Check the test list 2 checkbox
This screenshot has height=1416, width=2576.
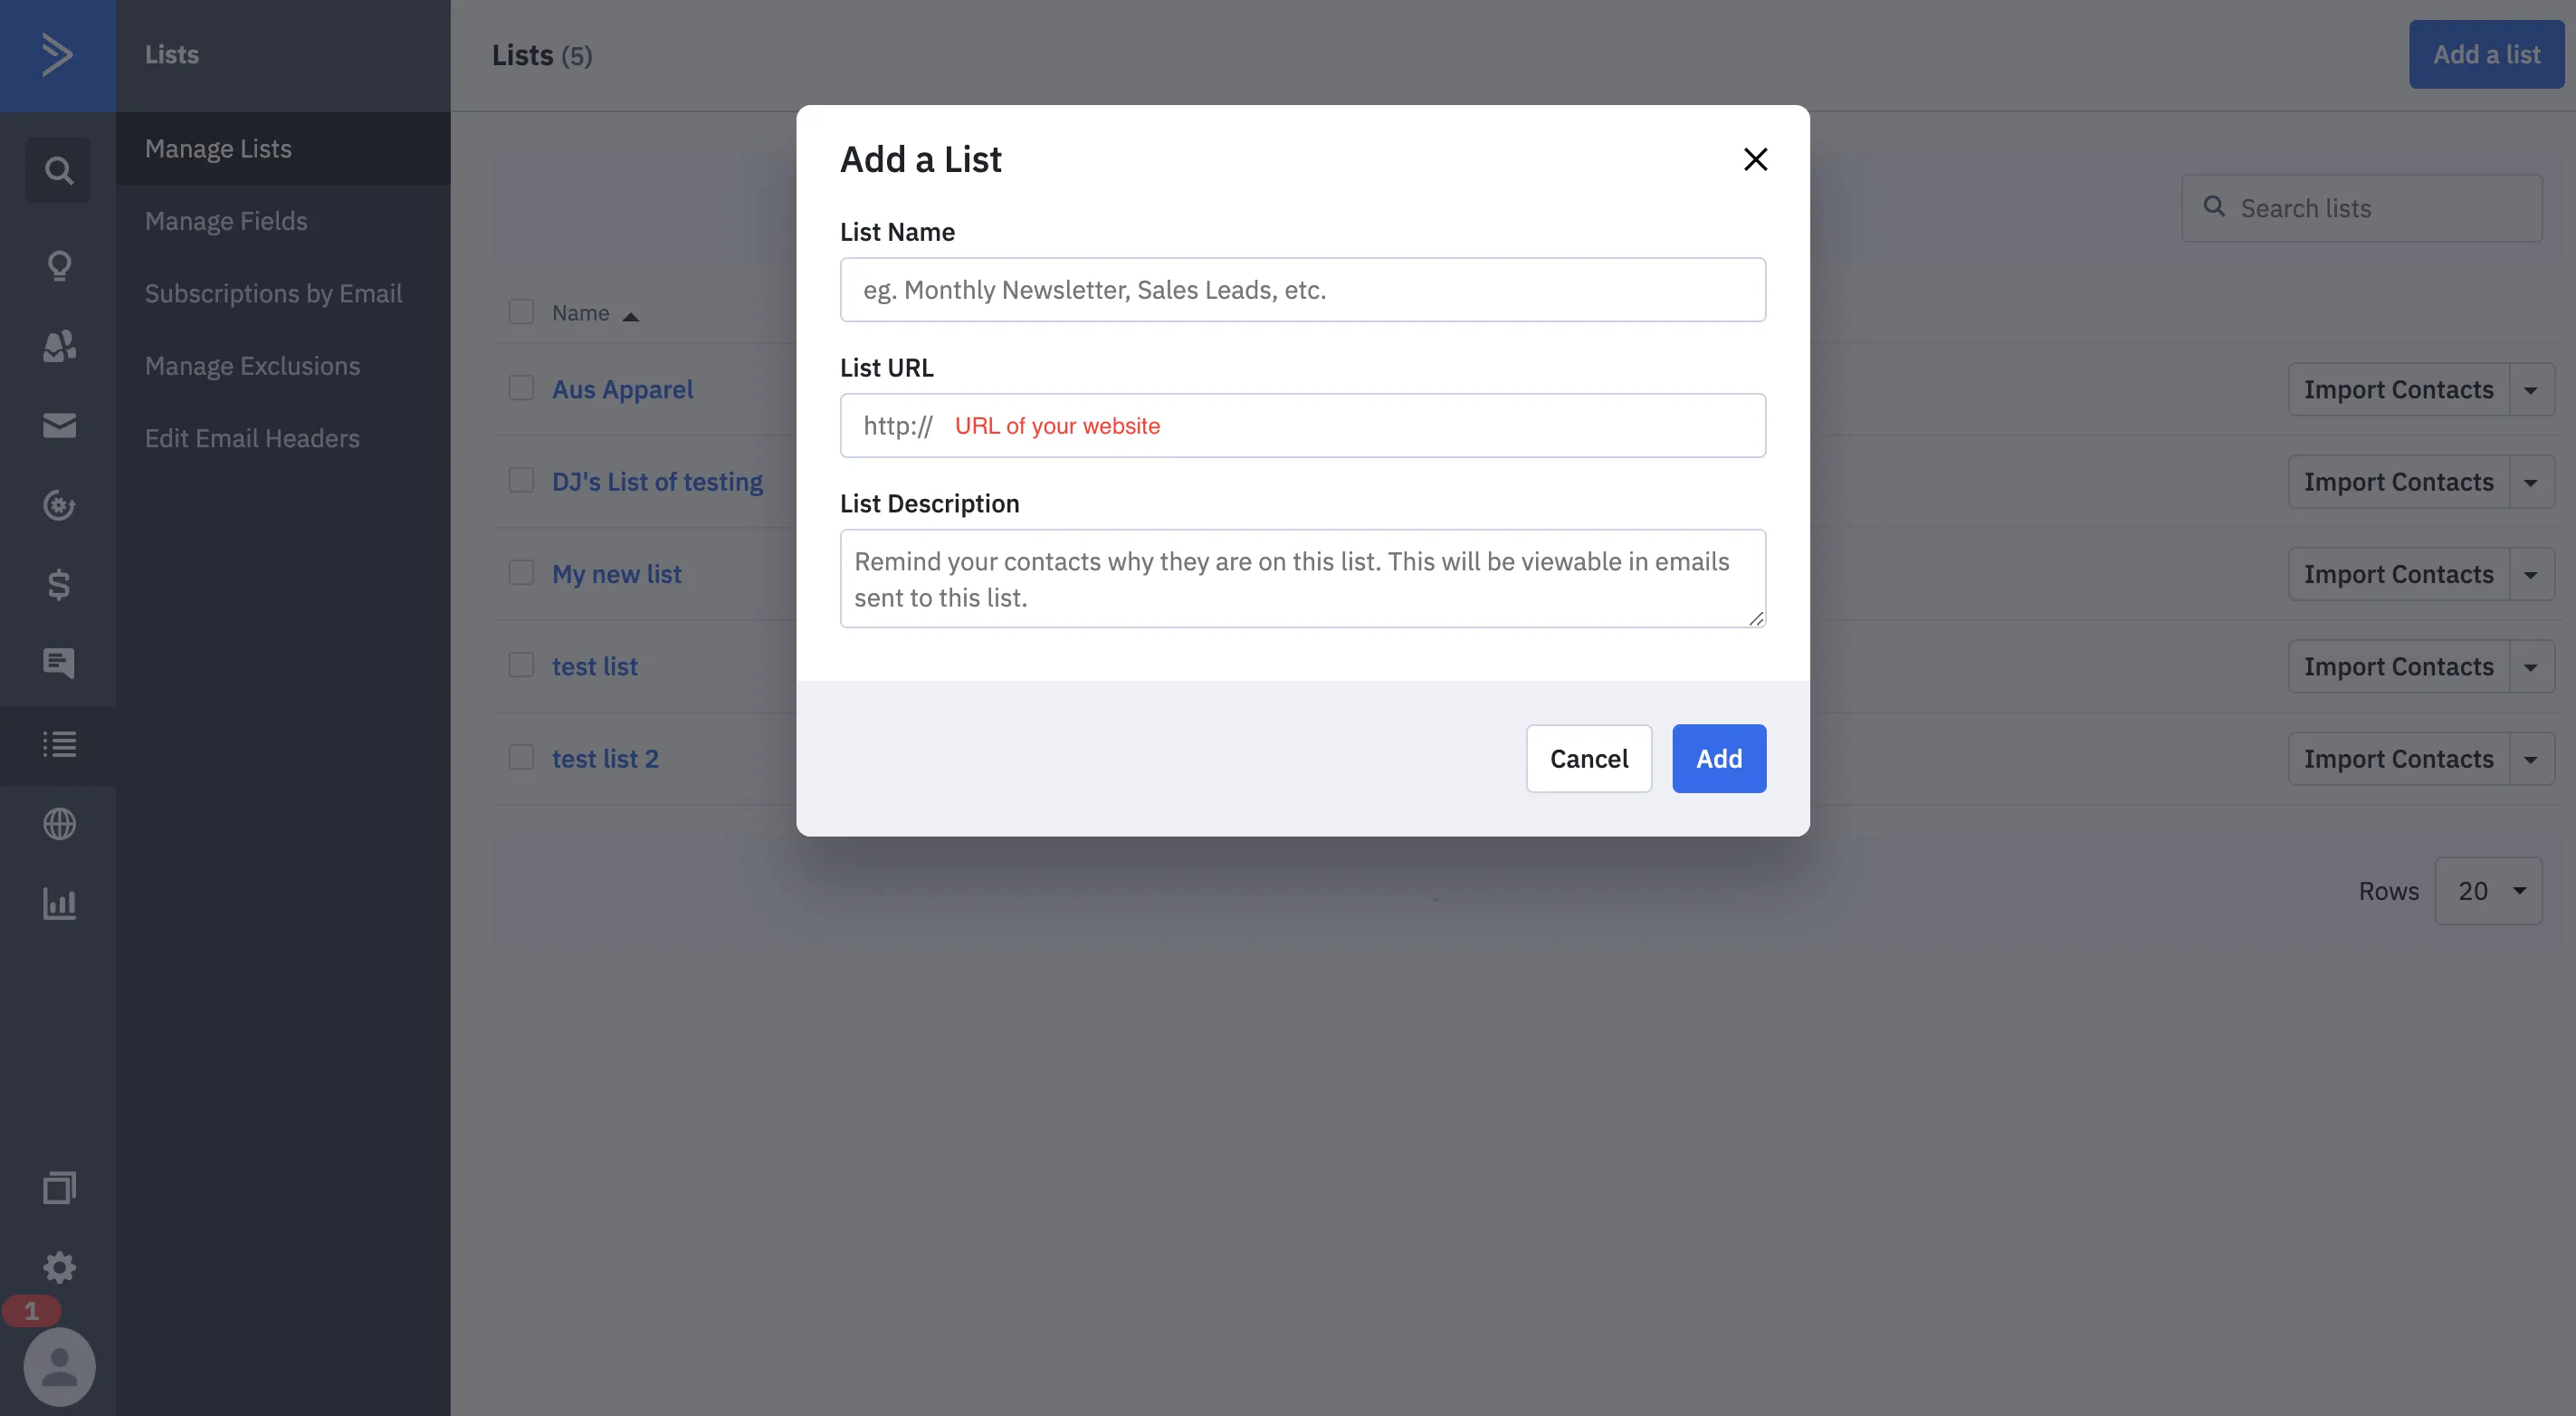click(521, 757)
